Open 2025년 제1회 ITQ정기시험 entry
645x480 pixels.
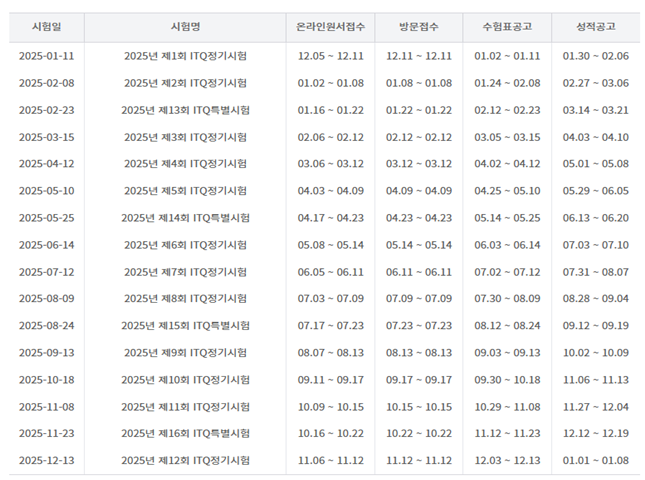185,56
